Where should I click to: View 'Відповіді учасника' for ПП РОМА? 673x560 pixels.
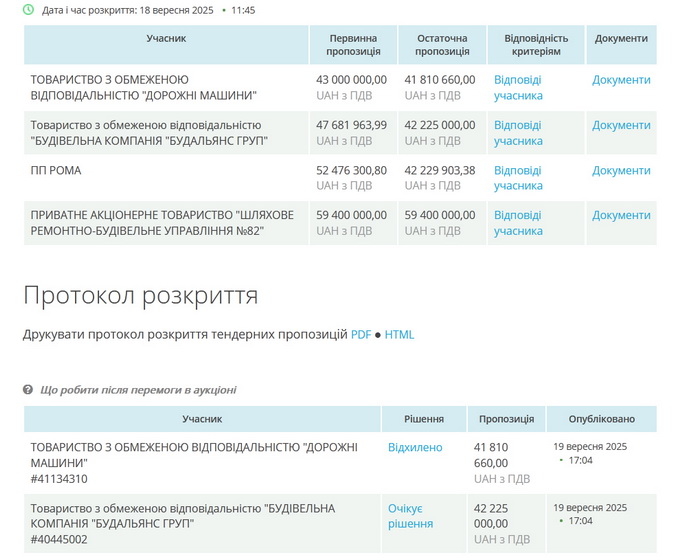point(518,178)
